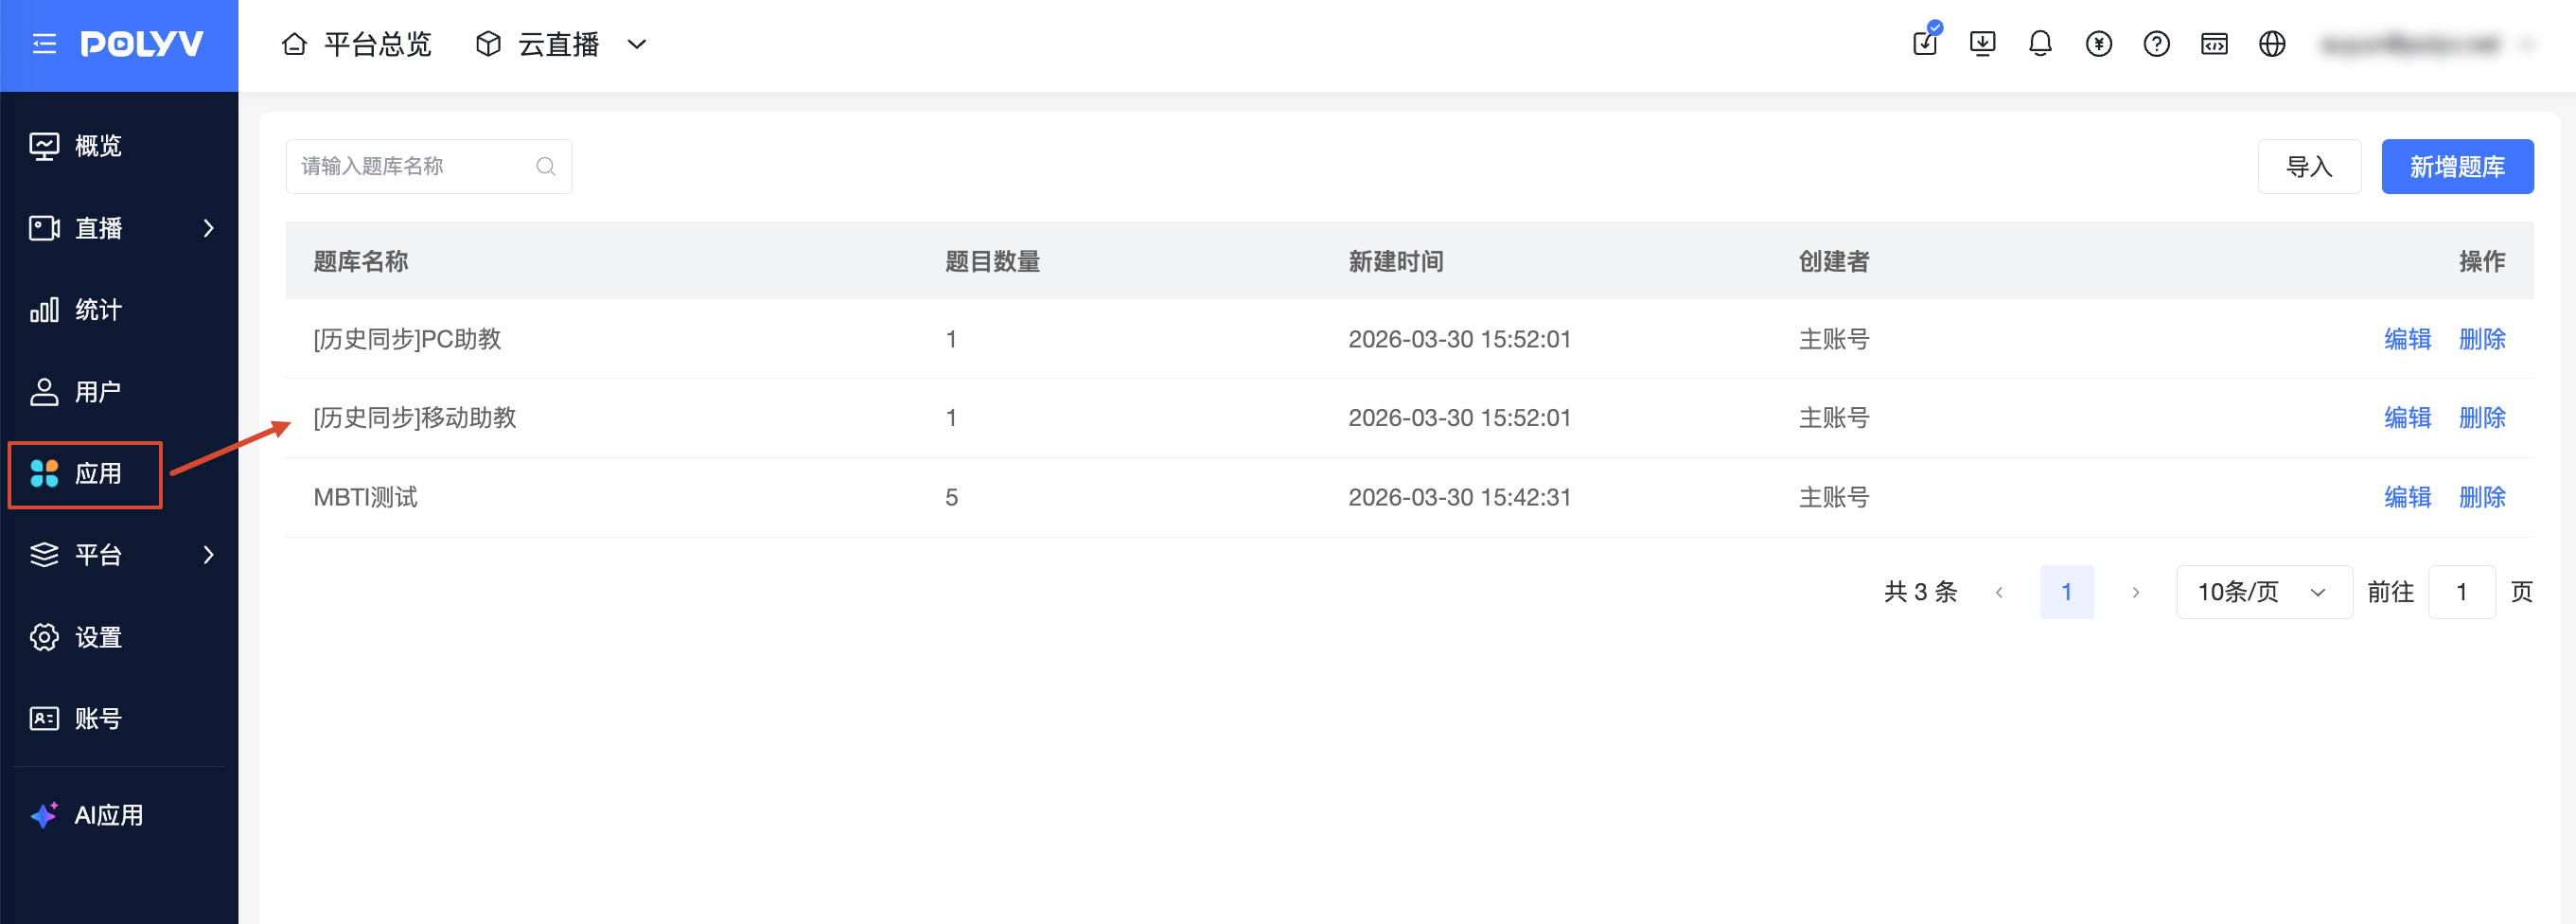Screen dimensions: 2576x924
Task: Edit the MBTI测试 question bank
Action: coord(2407,497)
